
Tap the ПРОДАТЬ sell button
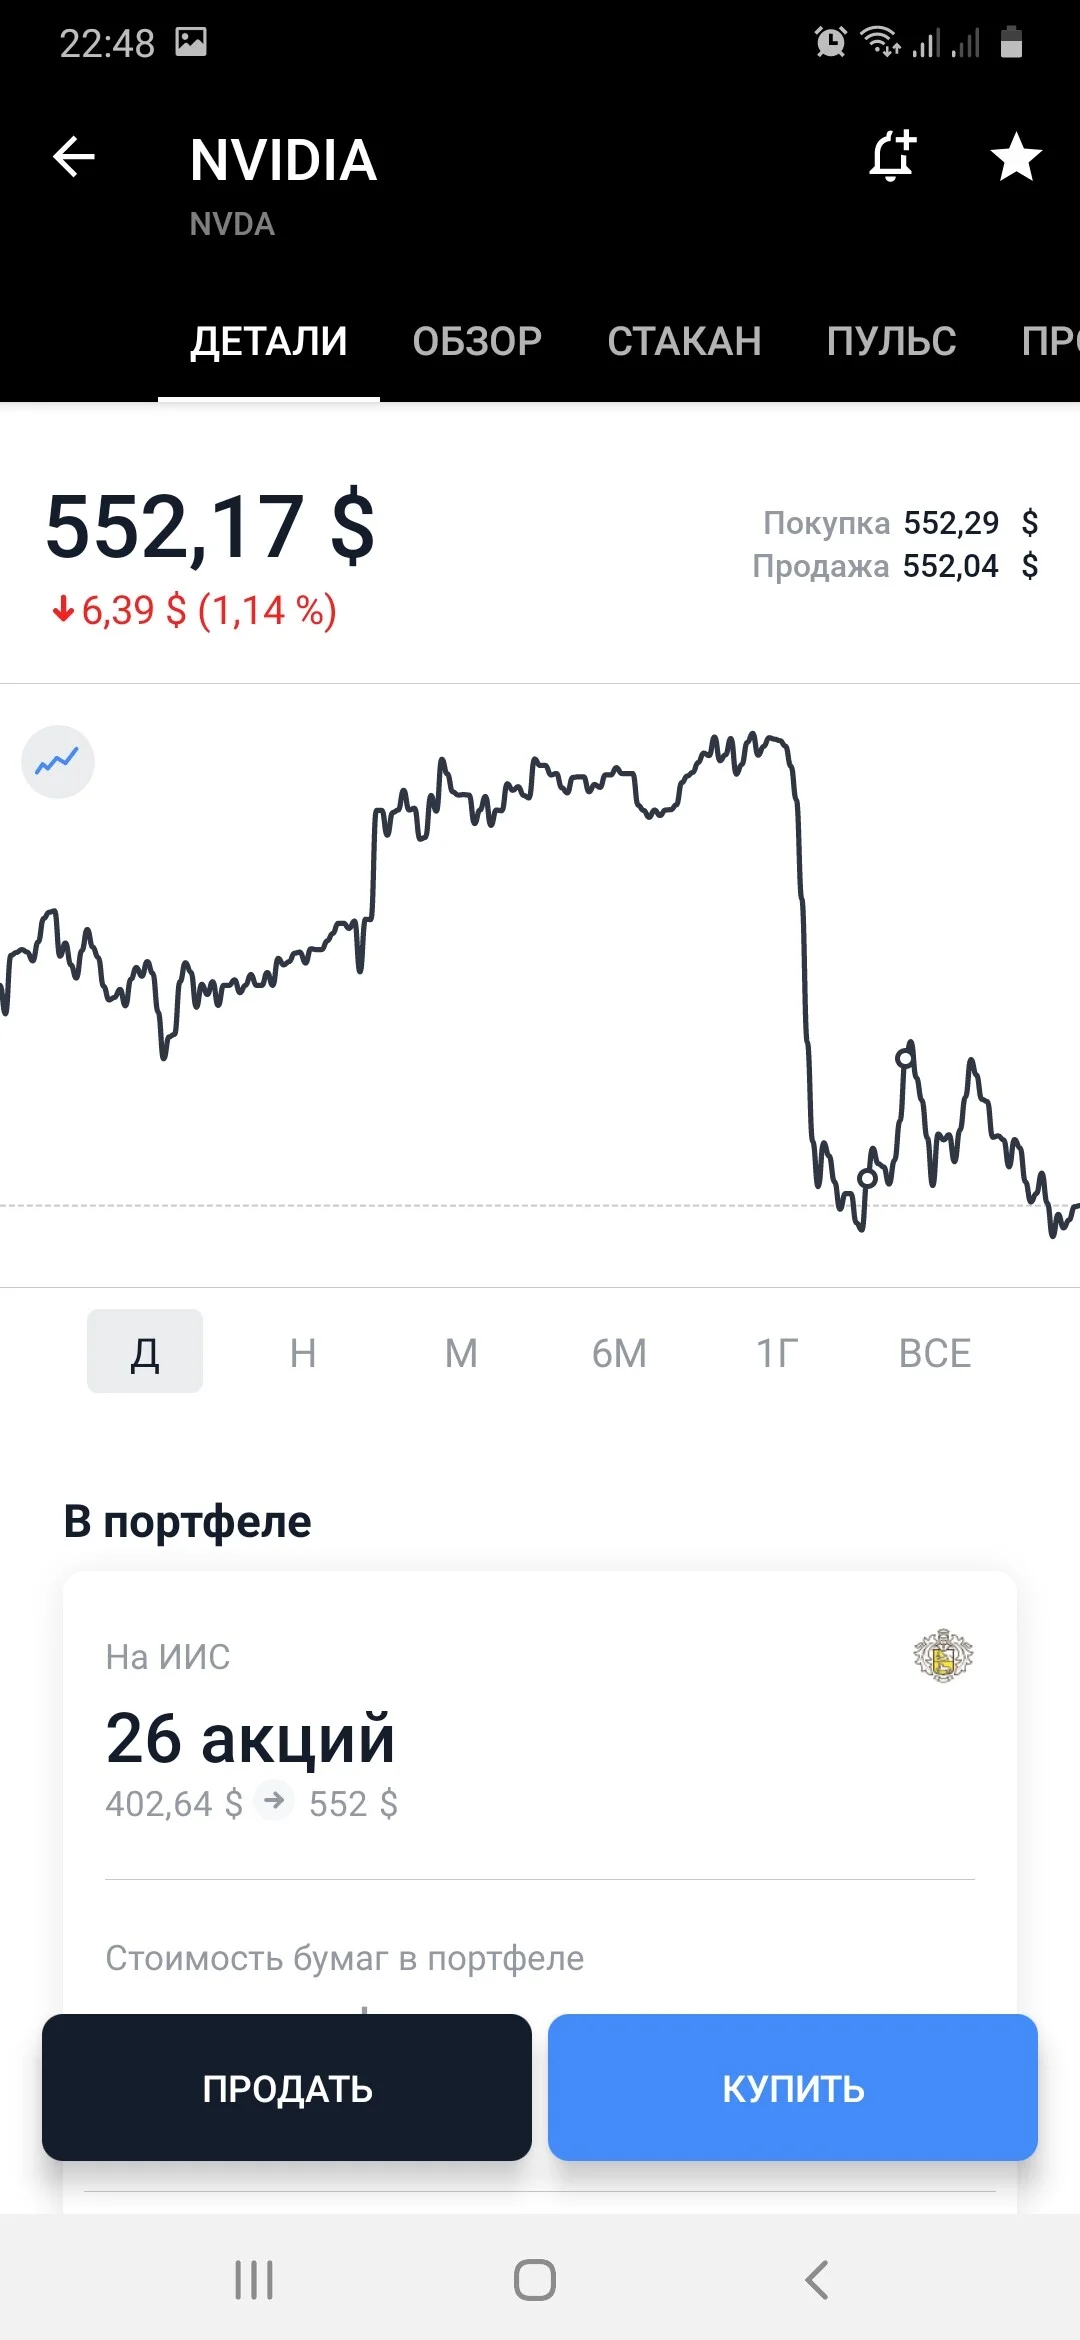point(287,2087)
